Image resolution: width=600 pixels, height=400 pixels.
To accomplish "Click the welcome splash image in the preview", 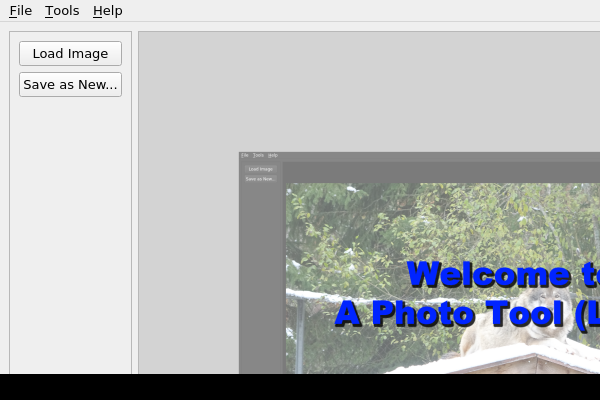I will [x=419, y=263].
